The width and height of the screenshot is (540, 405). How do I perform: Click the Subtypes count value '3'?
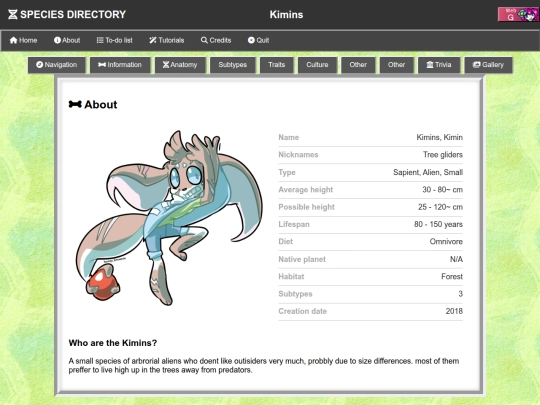460,294
